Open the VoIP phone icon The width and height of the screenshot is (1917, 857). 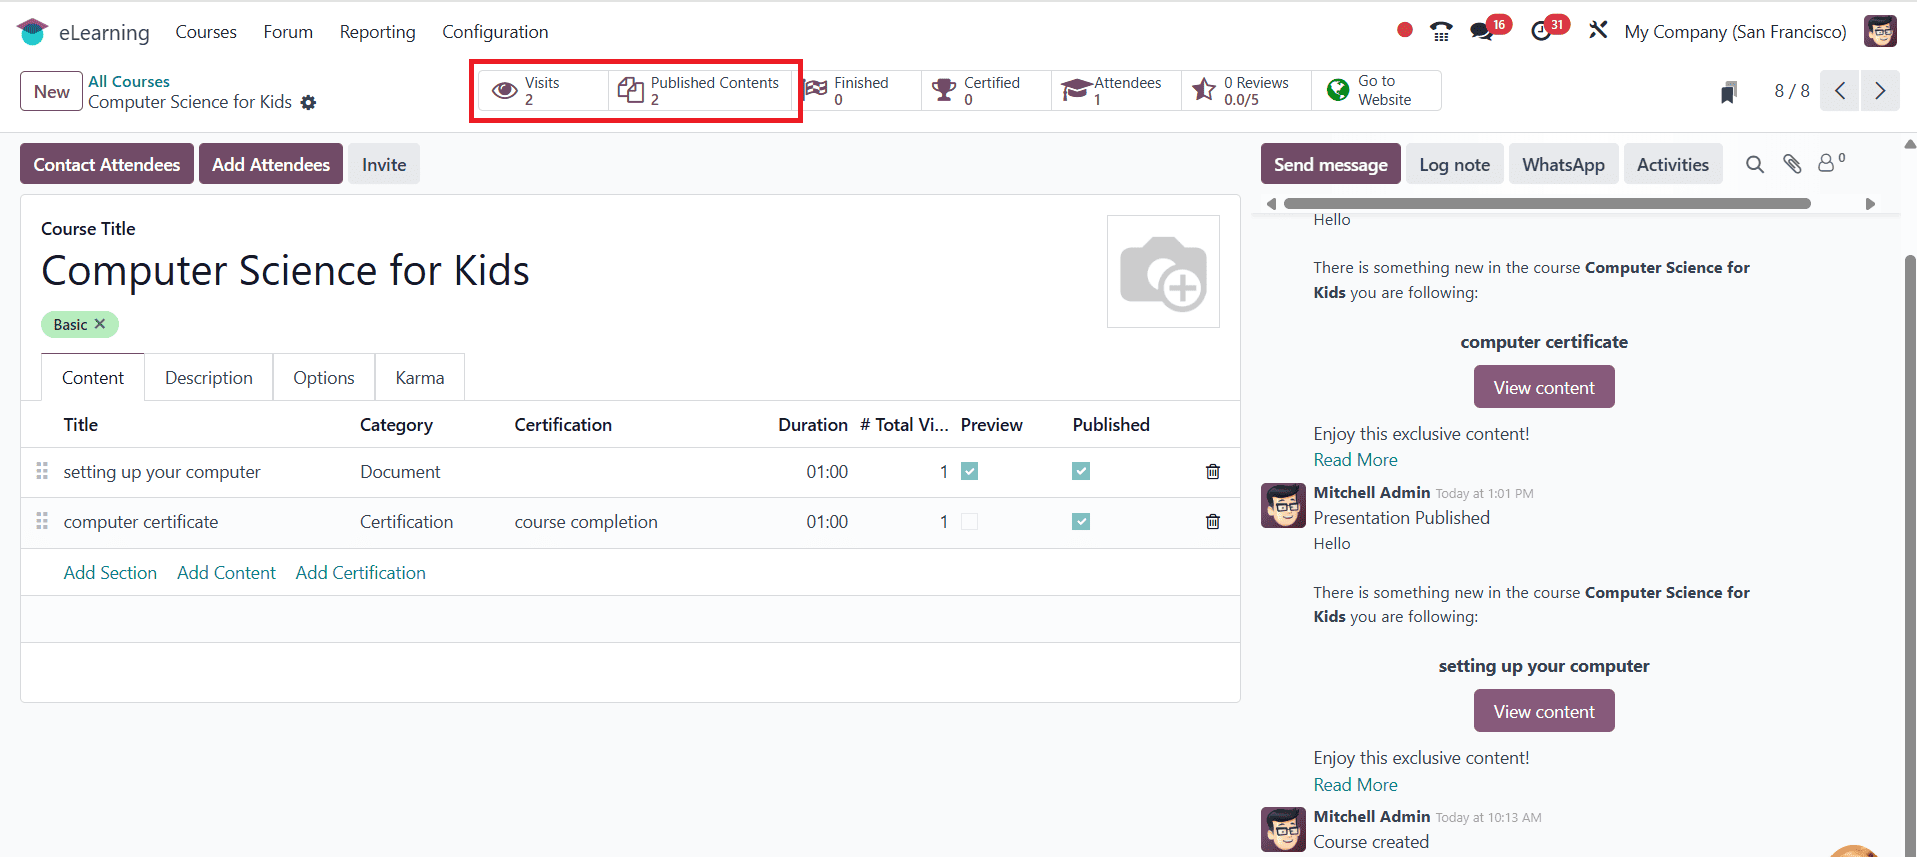click(x=1441, y=32)
